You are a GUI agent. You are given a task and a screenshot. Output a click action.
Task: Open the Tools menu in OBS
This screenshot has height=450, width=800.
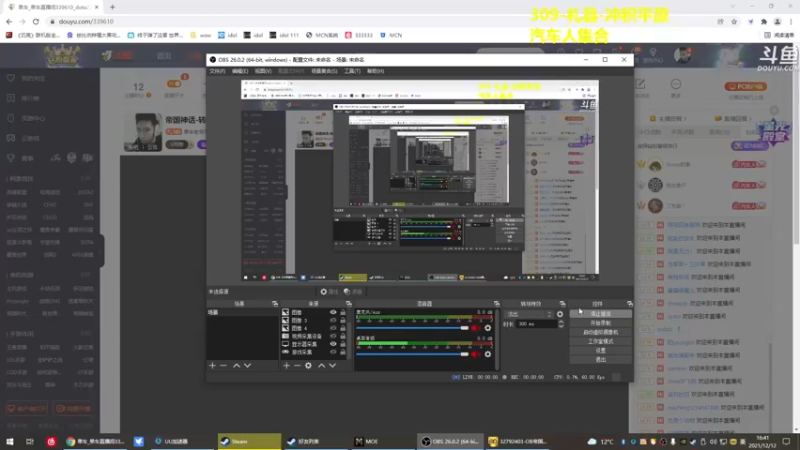352,71
